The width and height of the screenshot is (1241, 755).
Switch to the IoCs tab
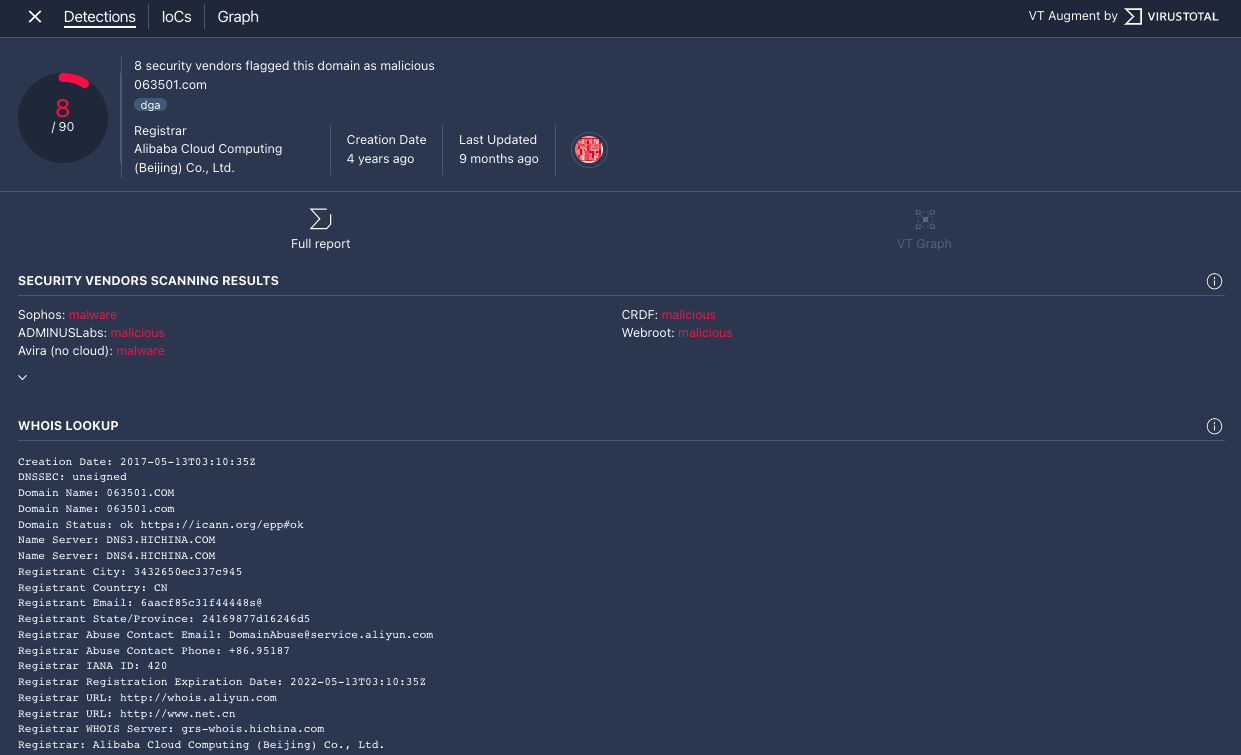(176, 16)
